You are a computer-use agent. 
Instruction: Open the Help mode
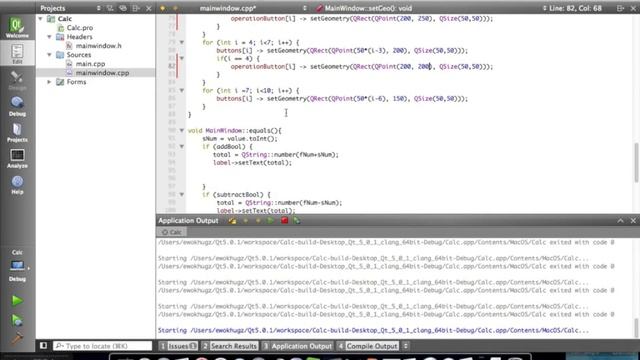[17, 184]
